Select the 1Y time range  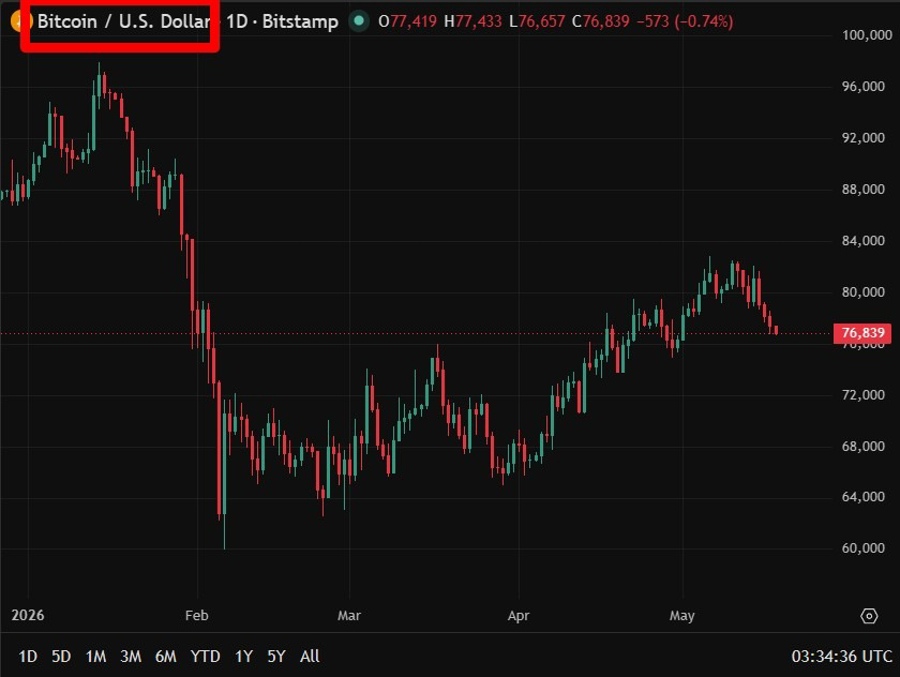[x=244, y=656]
